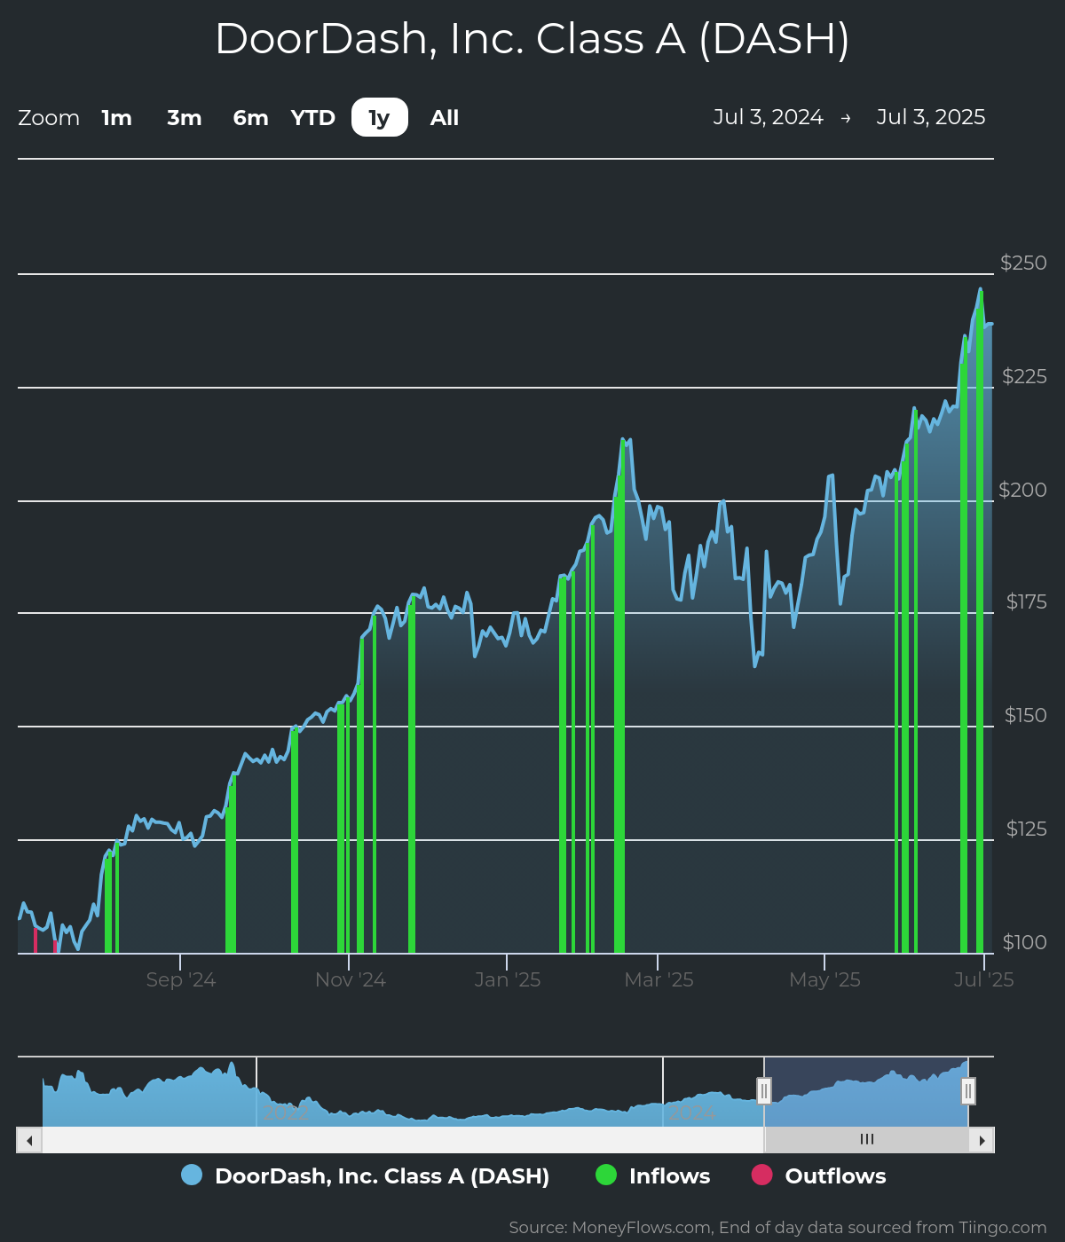Click the Mar '25 axis label
The width and height of the screenshot is (1065, 1242).
(x=658, y=980)
